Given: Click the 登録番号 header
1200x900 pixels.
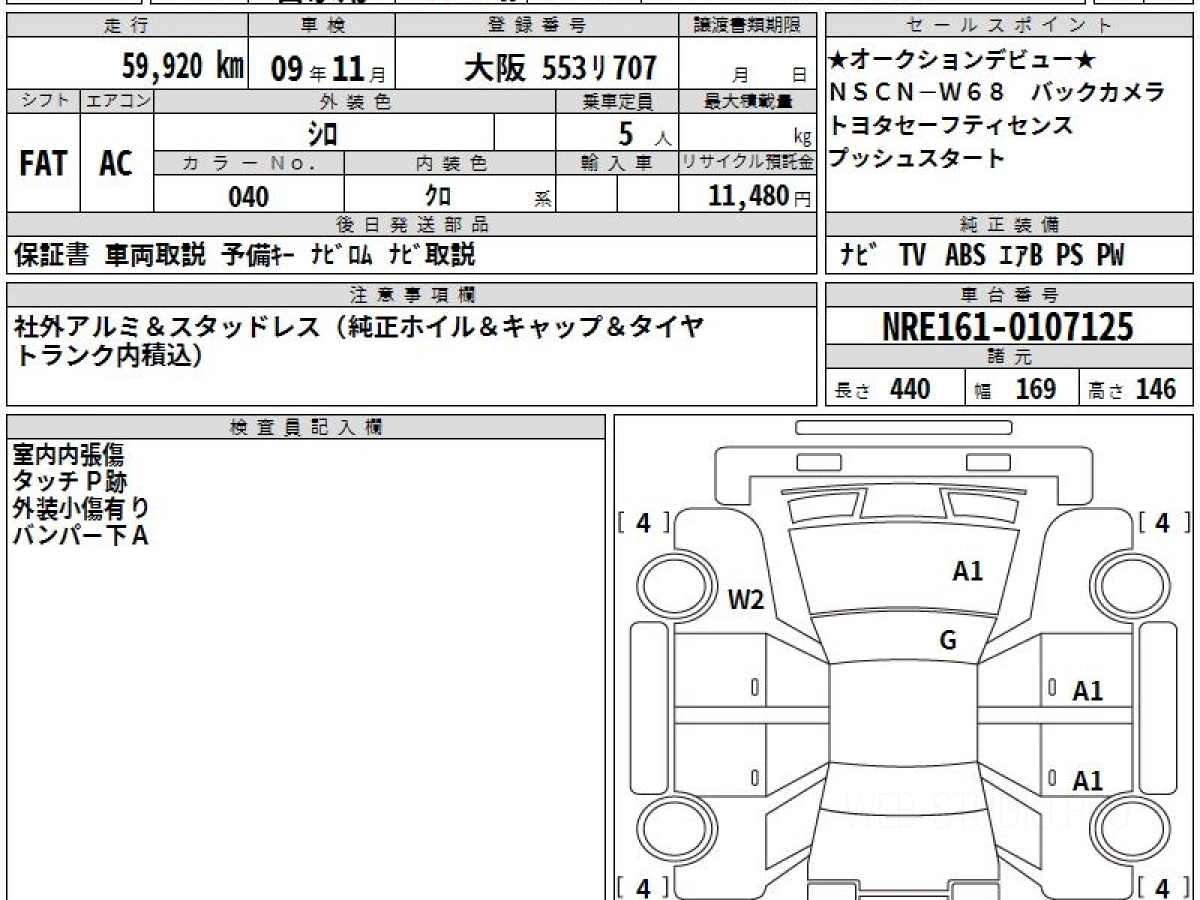Looking at the screenshot, I should 537,26.
